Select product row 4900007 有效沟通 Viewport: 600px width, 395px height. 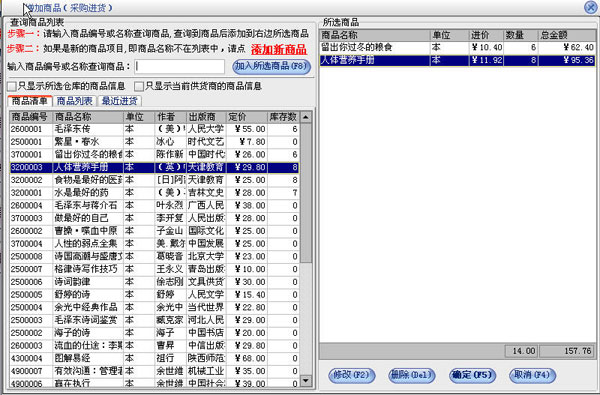pyautogui.click(x=155, y=371)
